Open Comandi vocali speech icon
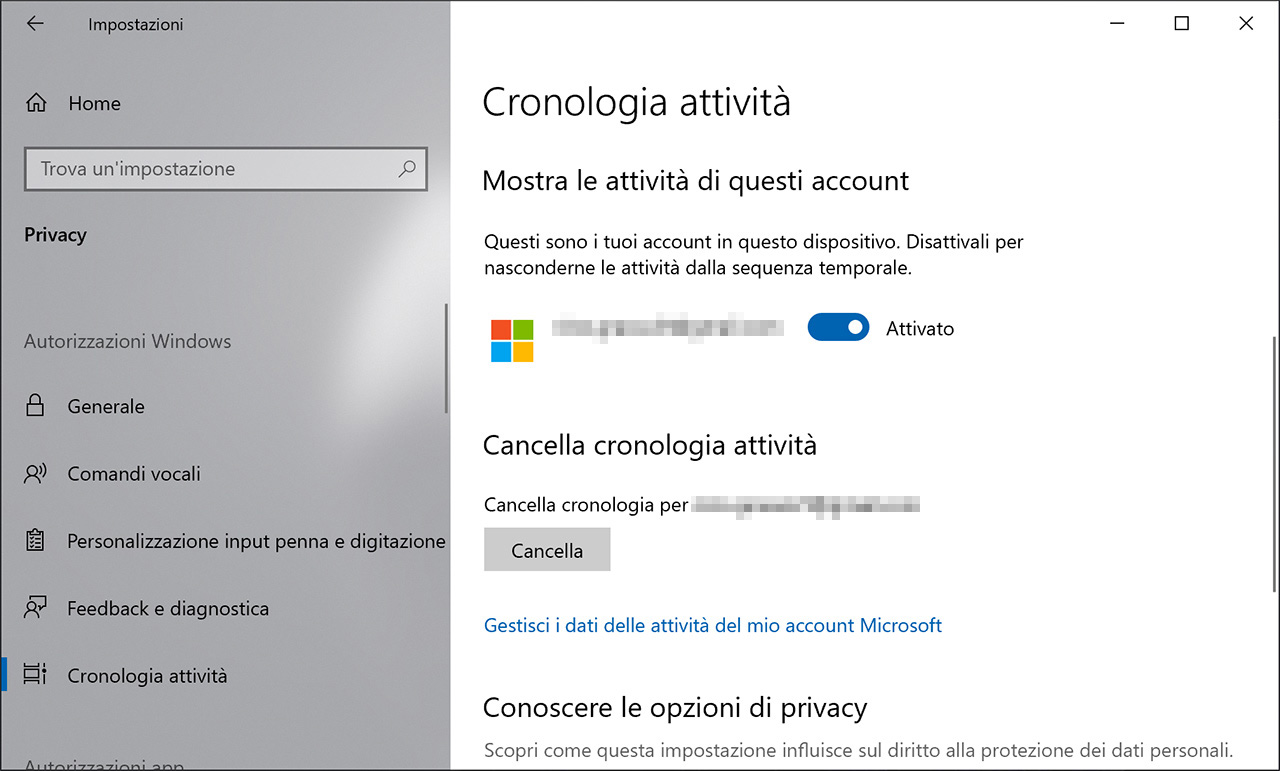 click(x=36, y=473)
